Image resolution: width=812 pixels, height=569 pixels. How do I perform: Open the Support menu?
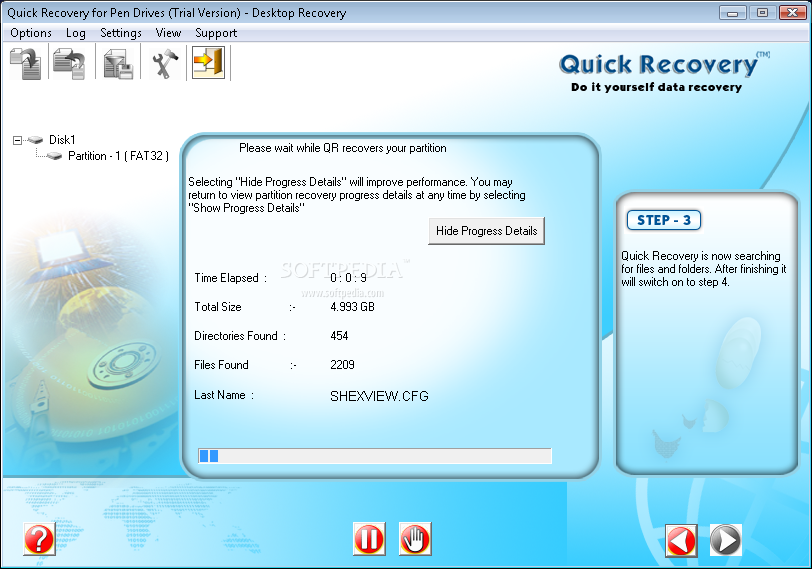click(x=216, y=33)
